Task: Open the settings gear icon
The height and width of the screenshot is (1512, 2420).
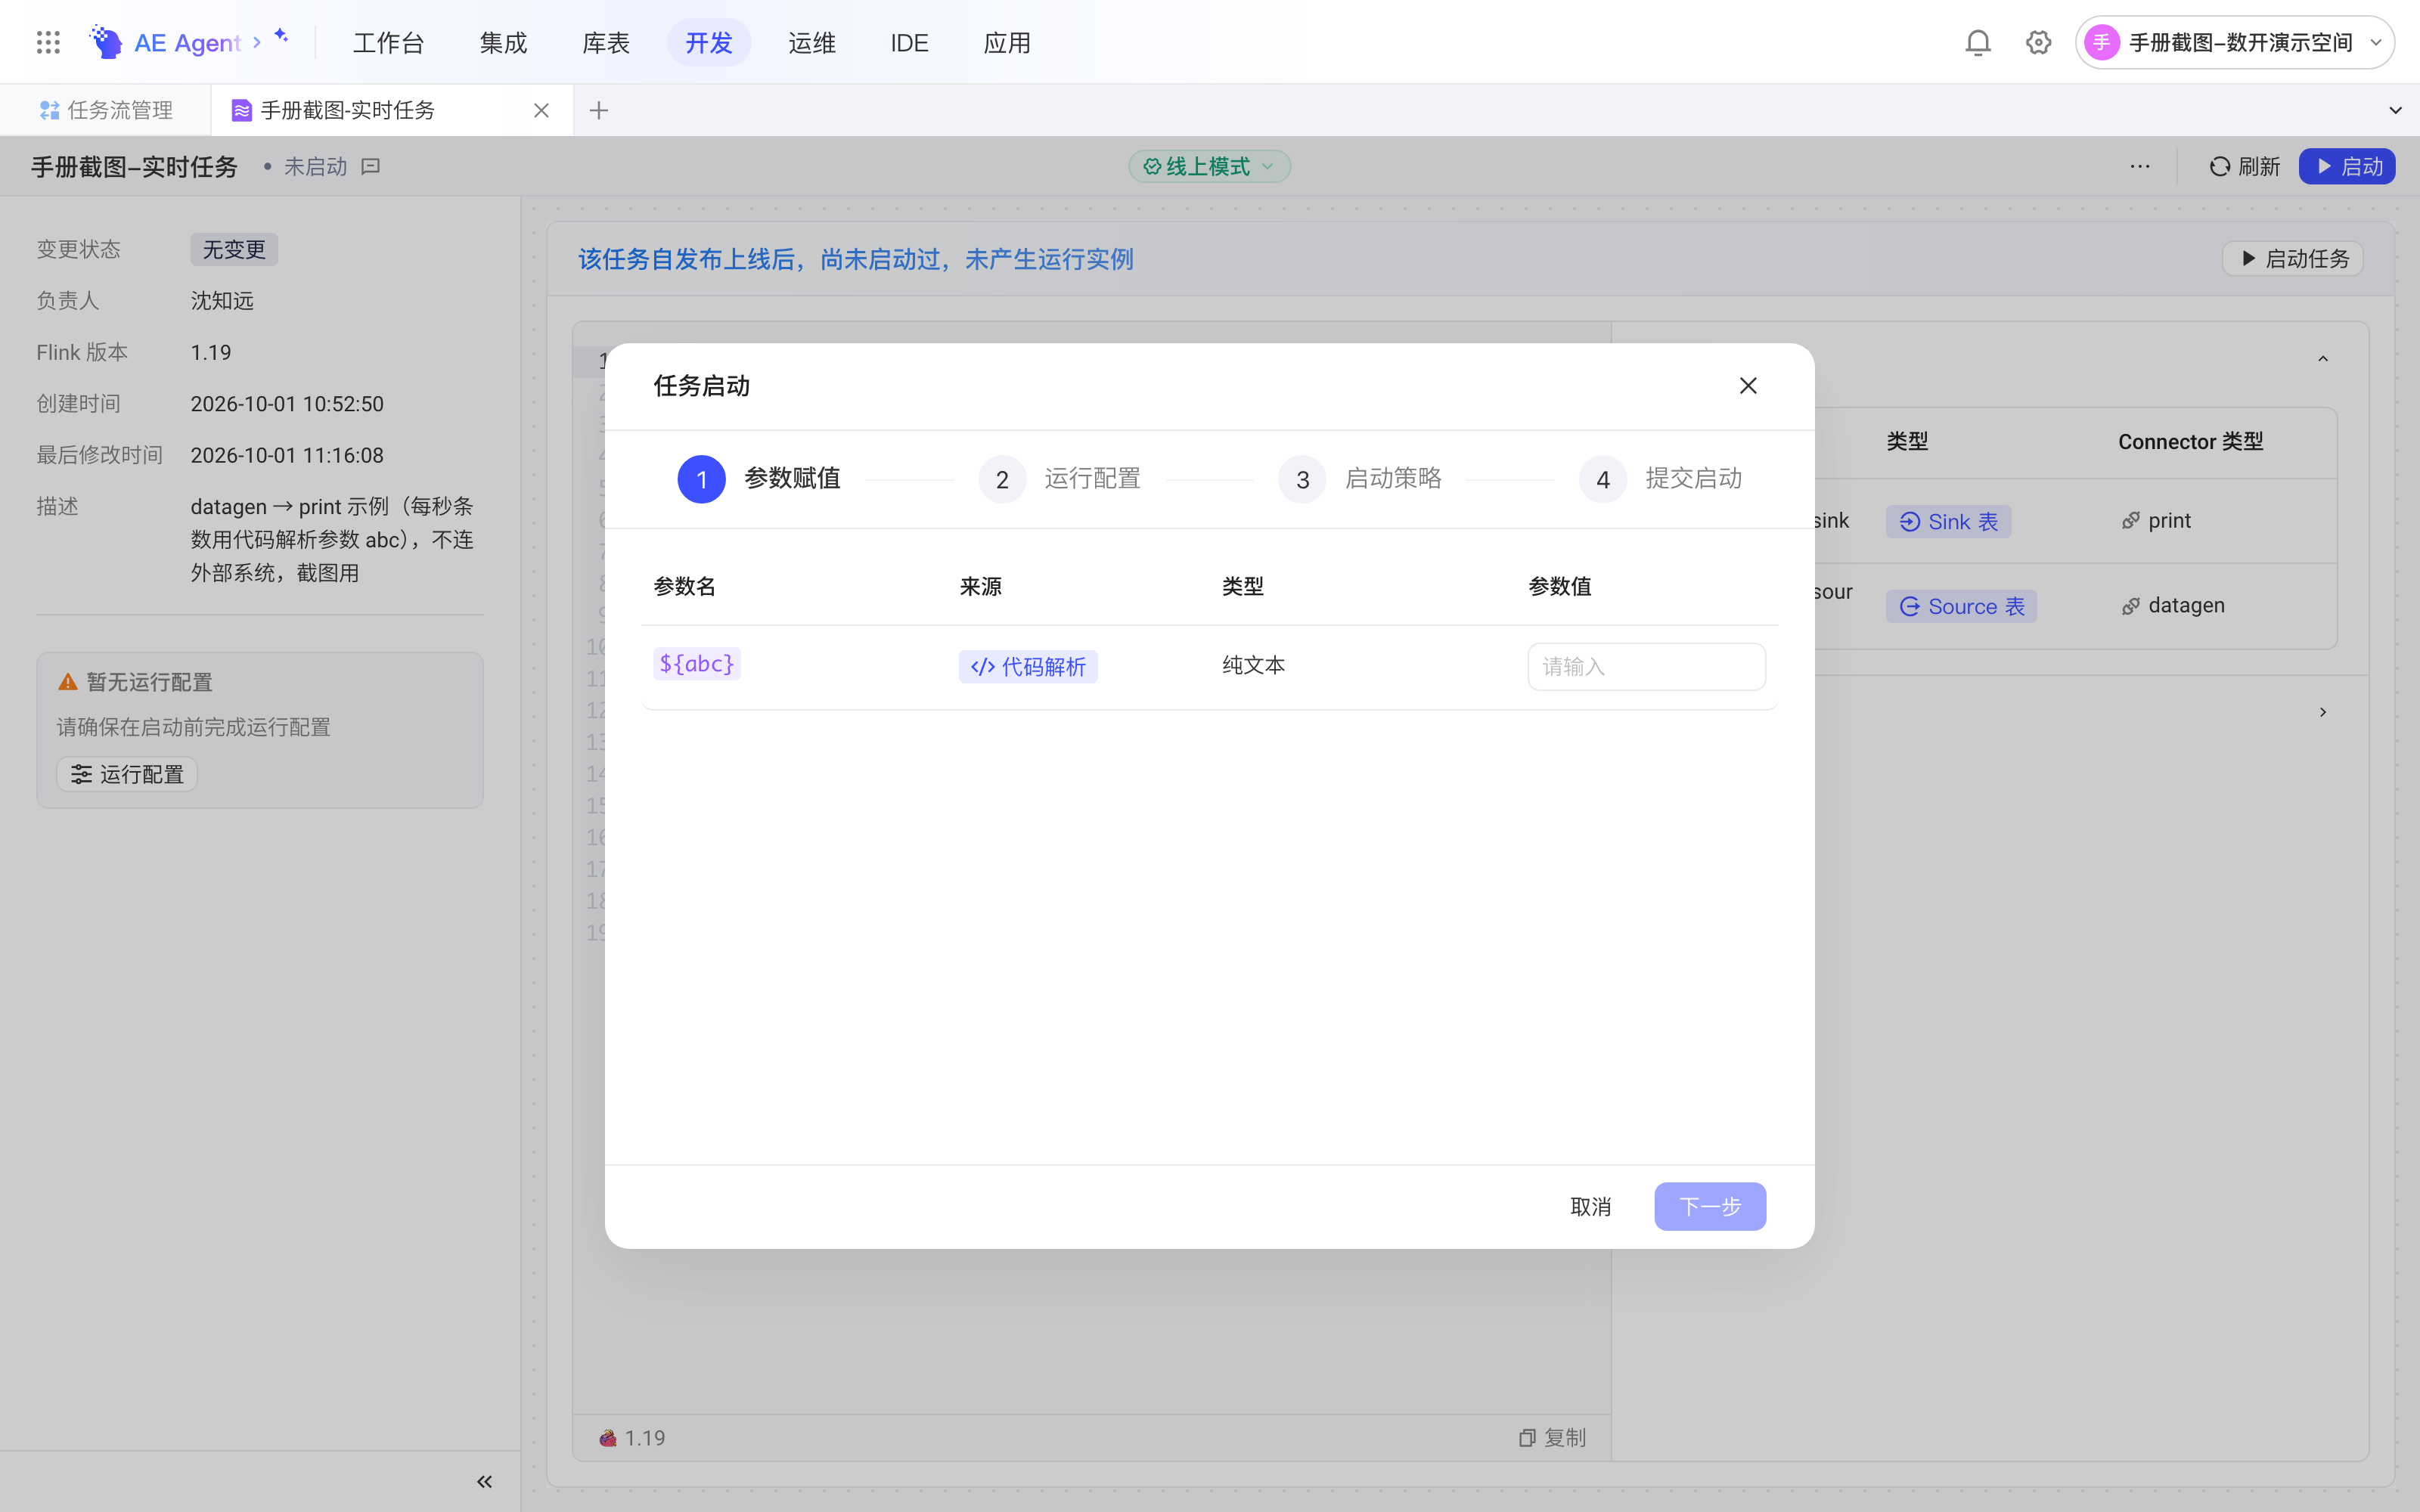Action: click(x=2038, y=42)
